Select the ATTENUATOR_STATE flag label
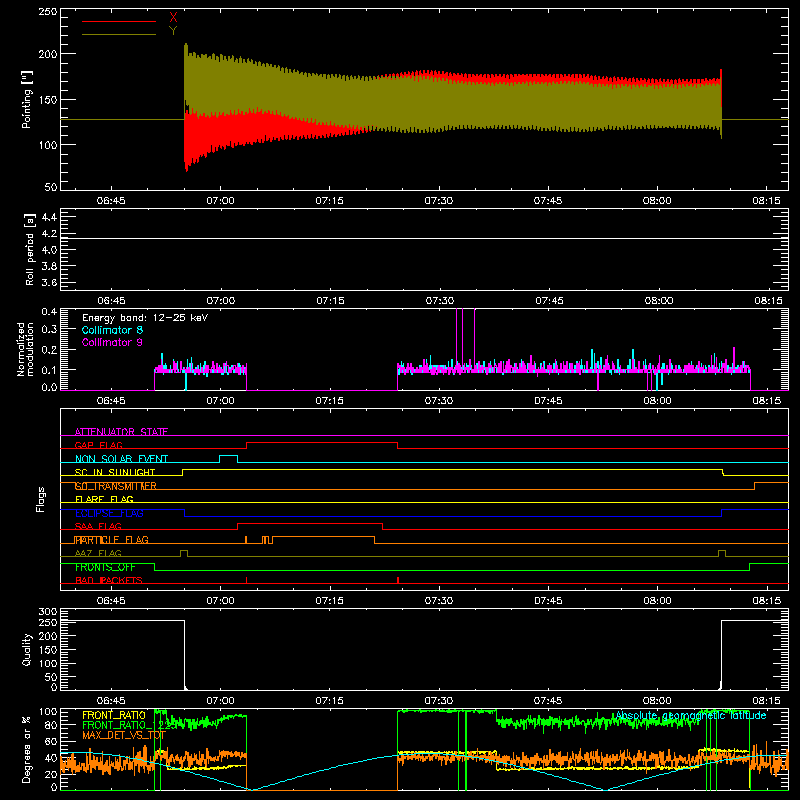This screenshot has width=800, height=800. [x=121, y=432]
